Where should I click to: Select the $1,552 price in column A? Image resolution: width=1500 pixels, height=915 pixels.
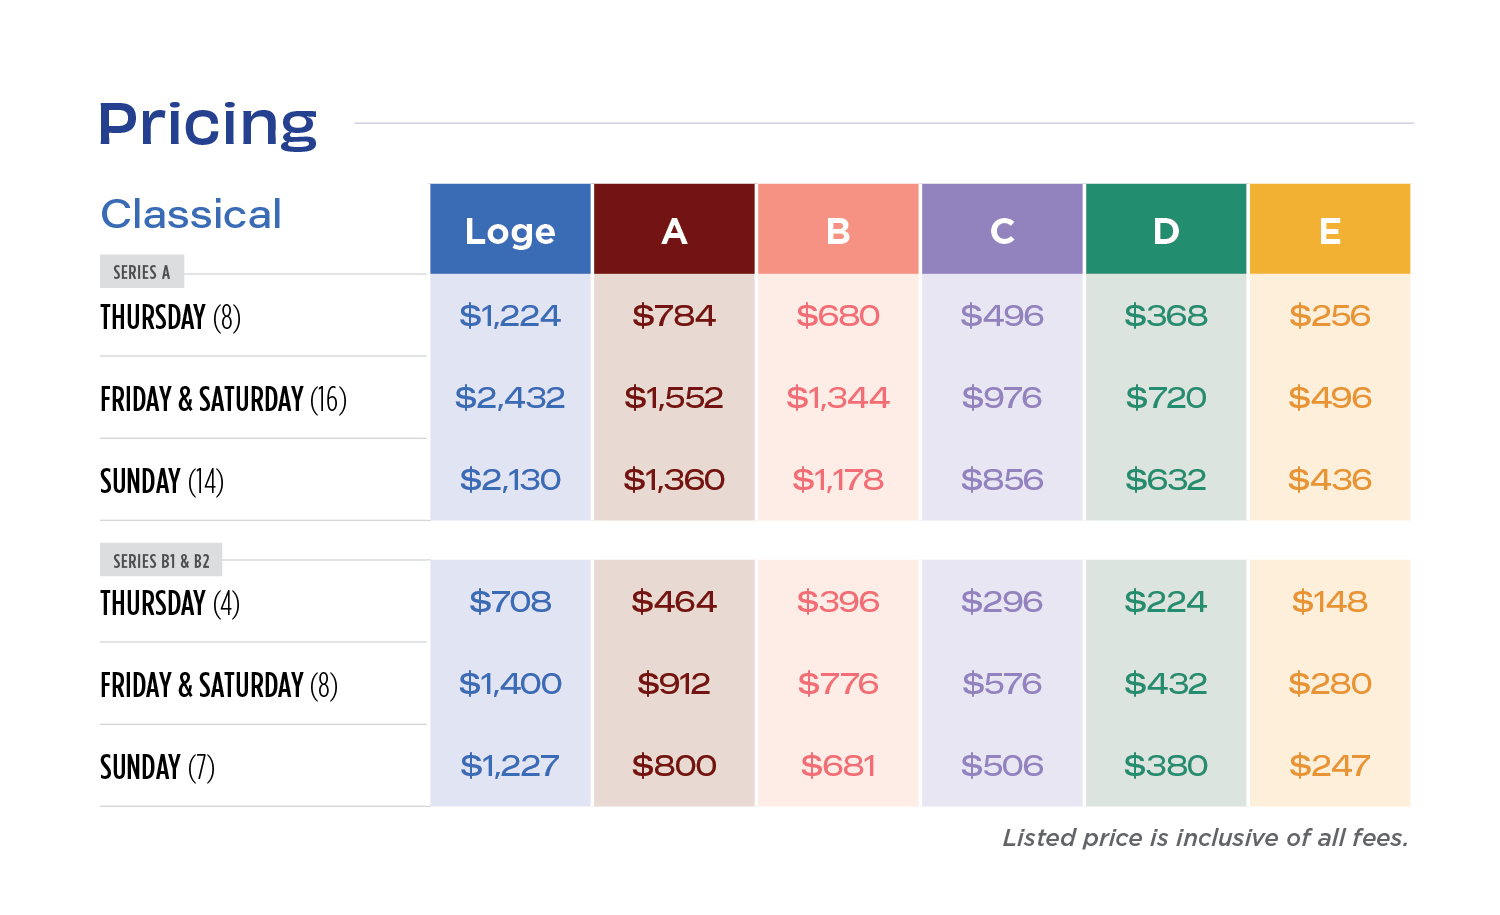coord(674,398)
